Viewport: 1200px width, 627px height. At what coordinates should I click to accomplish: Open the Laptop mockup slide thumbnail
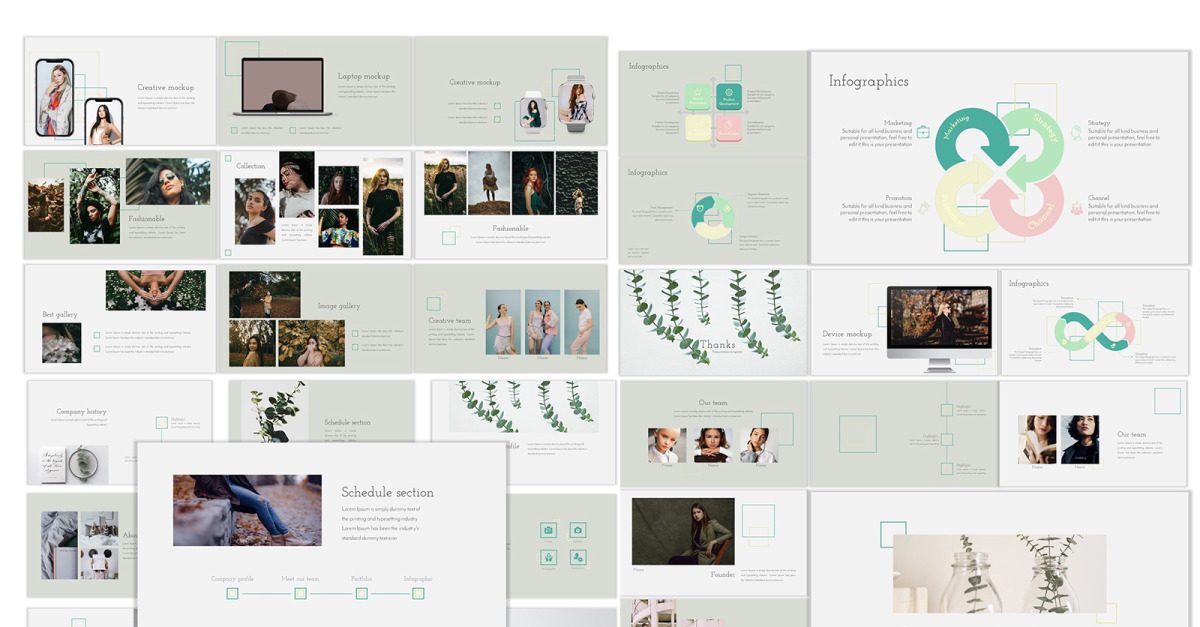[315, 92]
